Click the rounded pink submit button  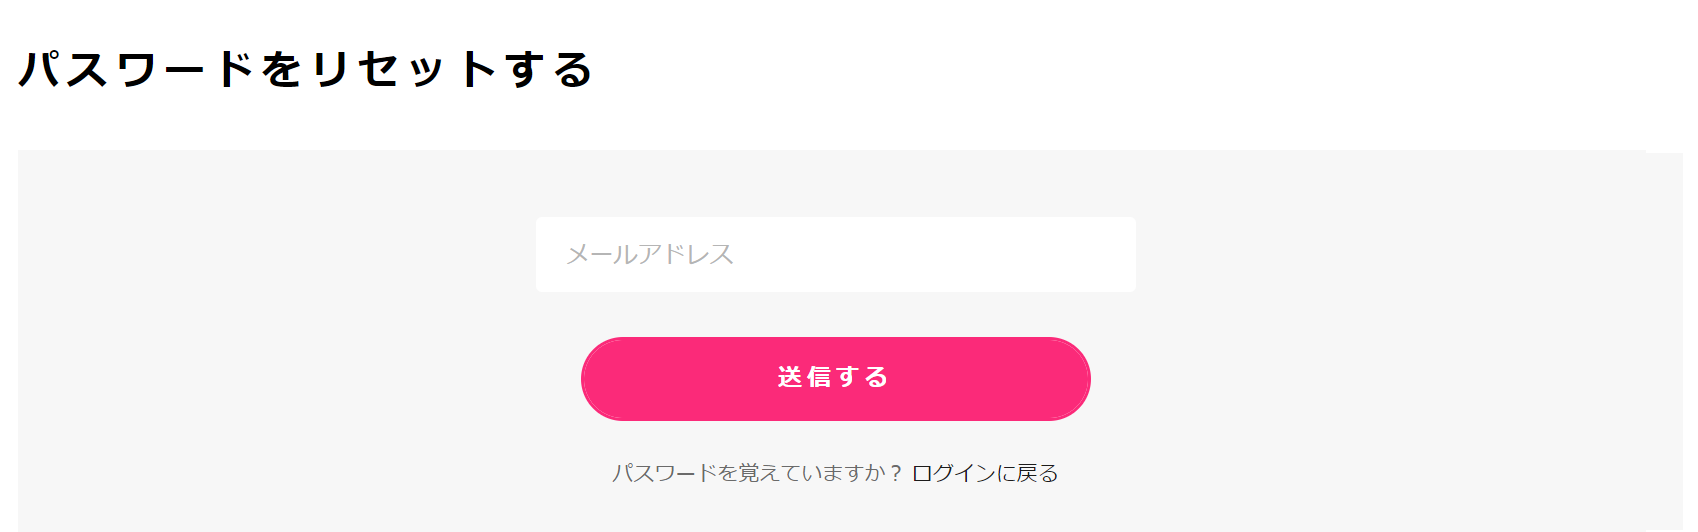[835, 378]
